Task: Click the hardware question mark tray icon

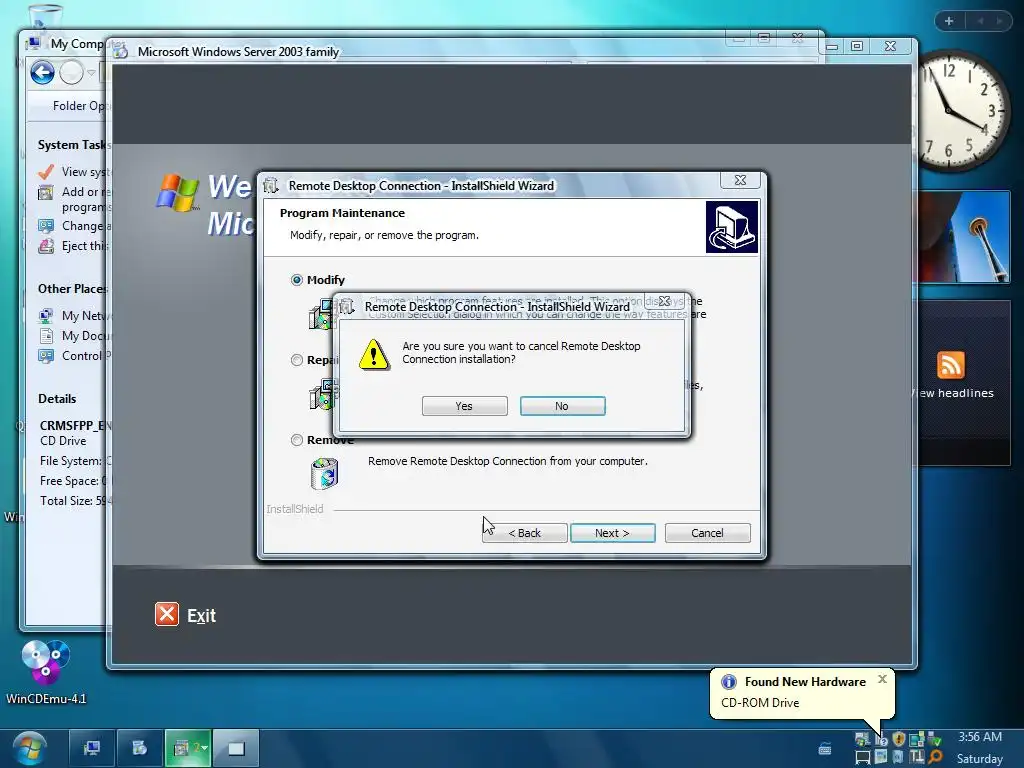Action: (x=881, y=740)
